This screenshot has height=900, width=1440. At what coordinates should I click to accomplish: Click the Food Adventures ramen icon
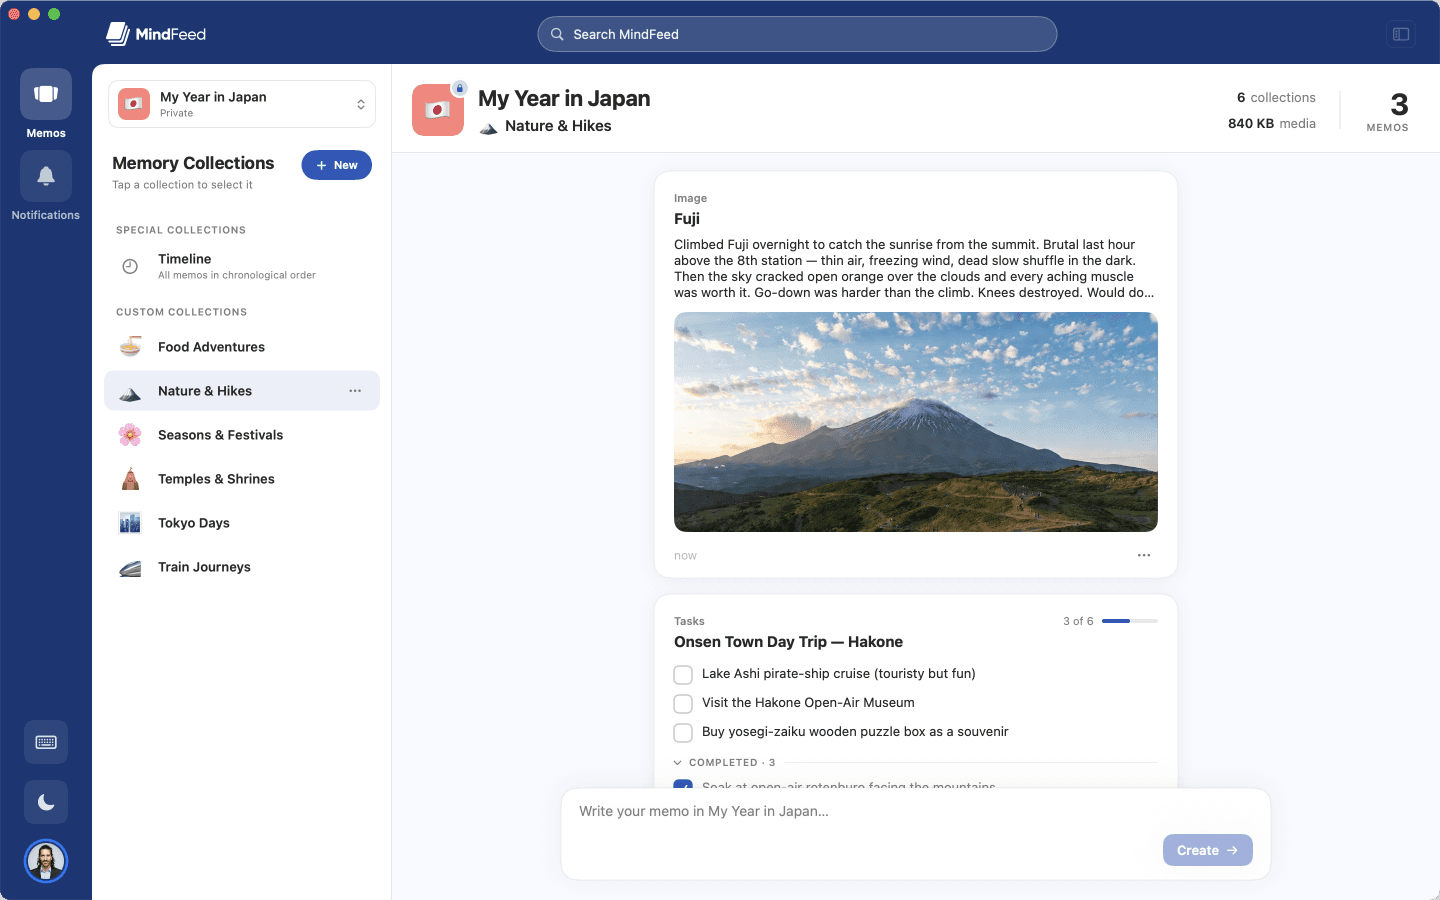[x=130, y=347]
